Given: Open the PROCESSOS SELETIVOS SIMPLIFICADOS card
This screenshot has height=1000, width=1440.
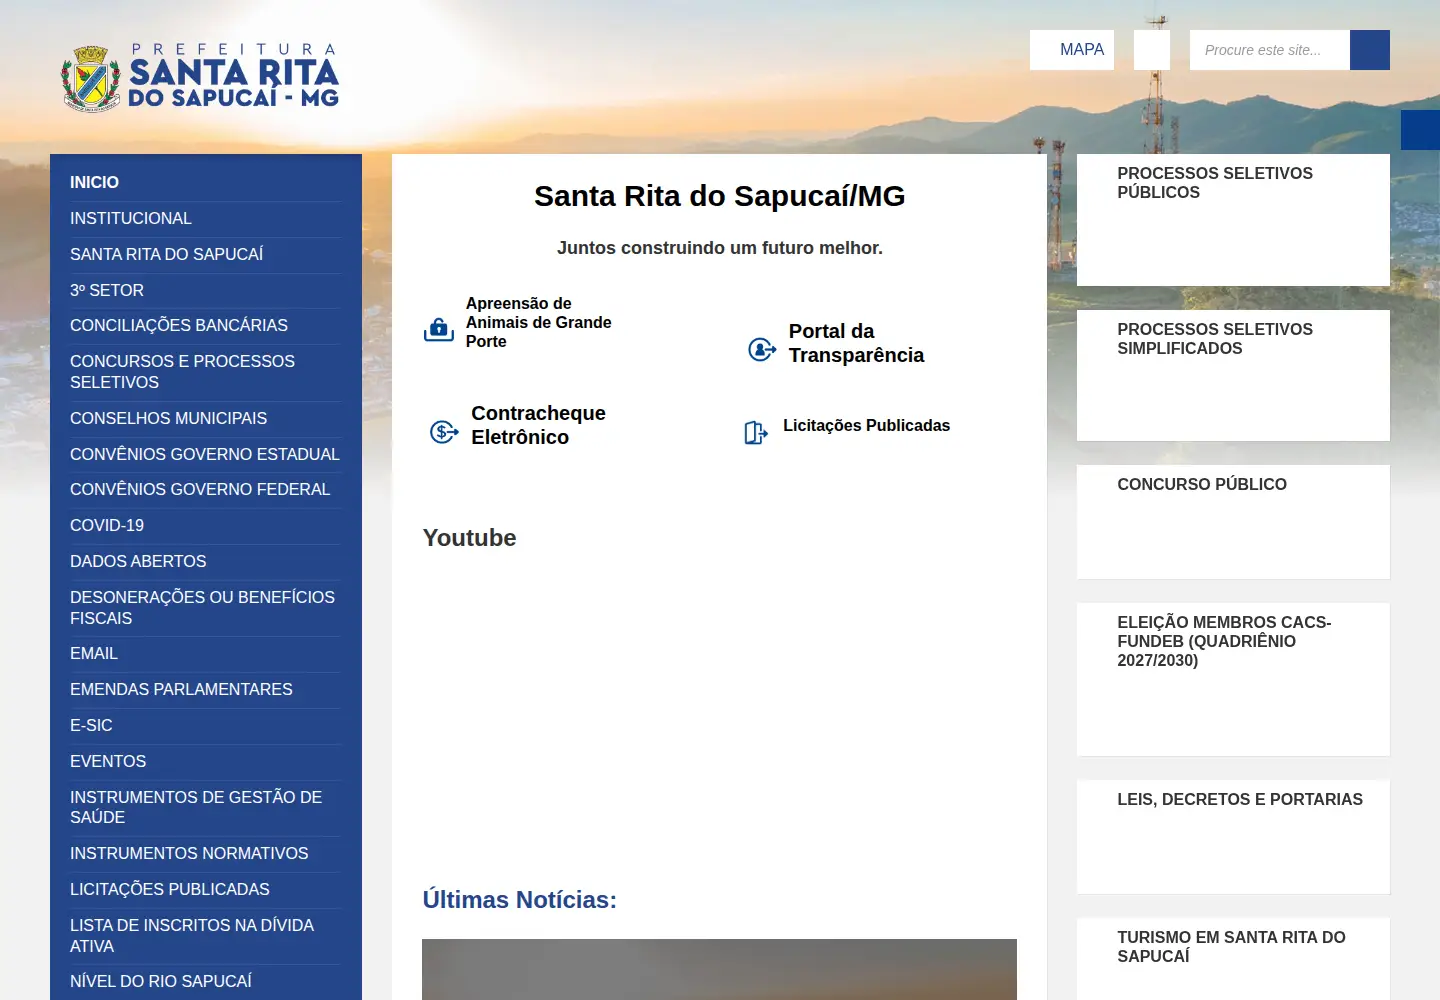Looking at the screenshot, I should click(x=1233, y=375).
